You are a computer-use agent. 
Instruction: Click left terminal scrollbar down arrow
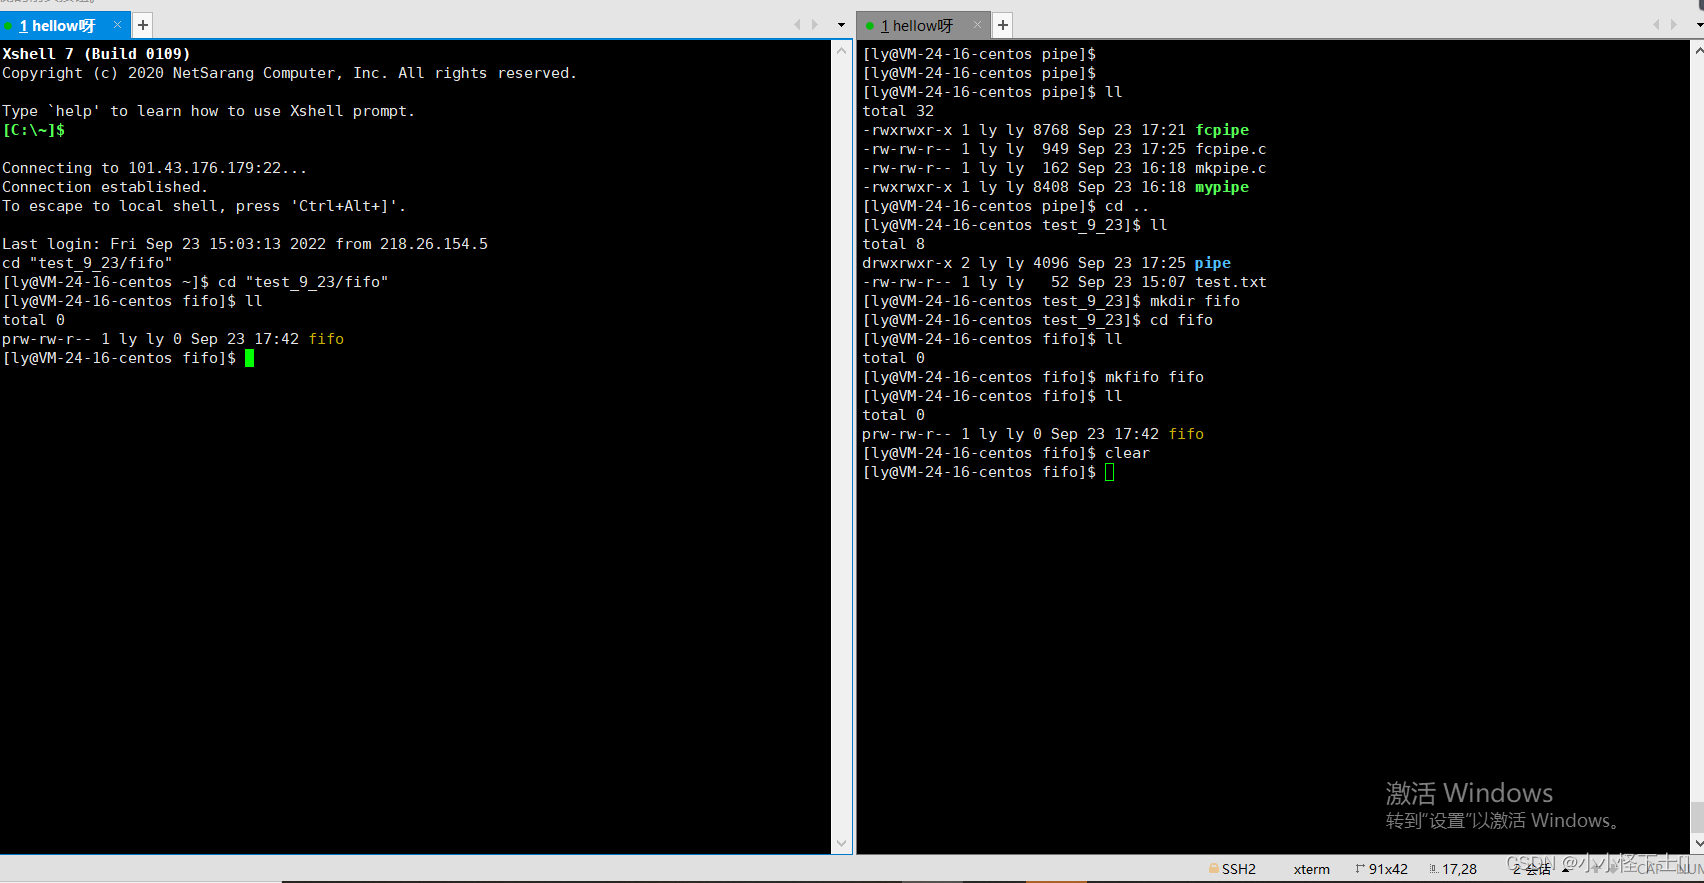pyautogui.click(x=842, y=844)
